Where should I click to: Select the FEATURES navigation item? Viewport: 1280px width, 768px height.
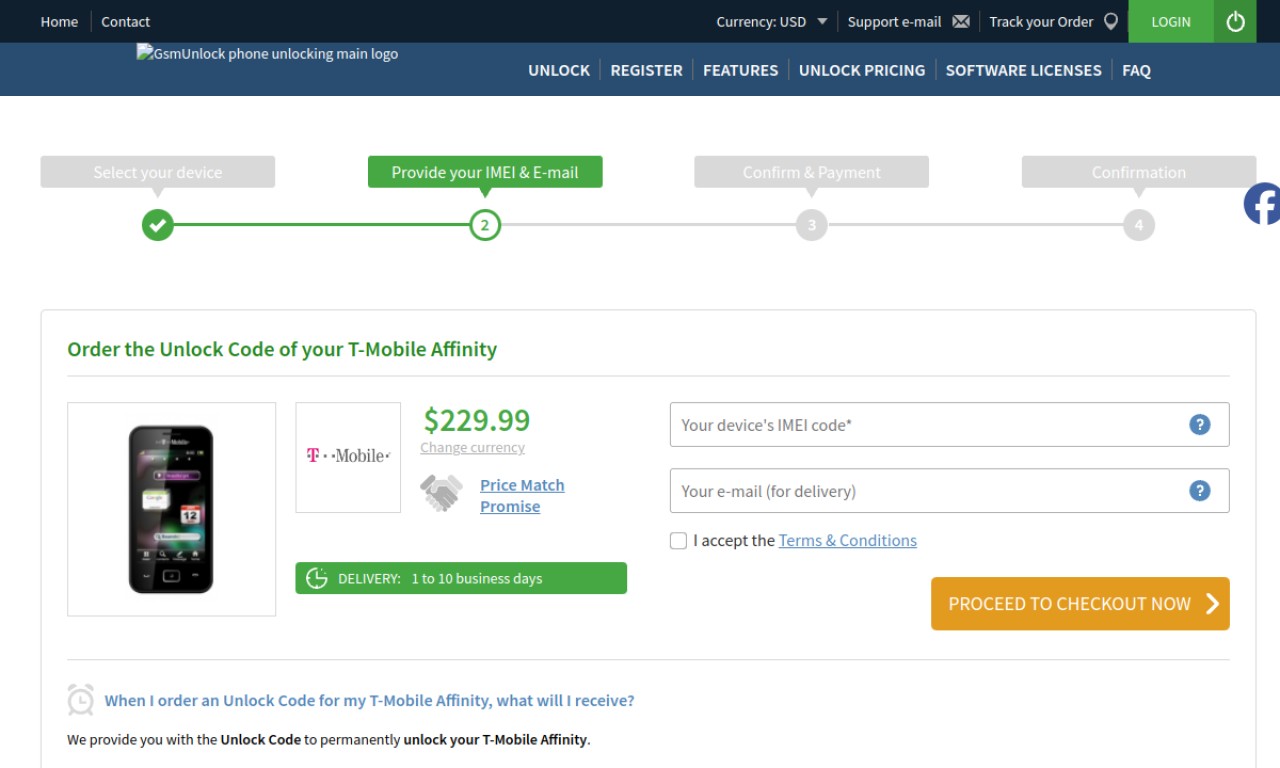click(740, 70)
